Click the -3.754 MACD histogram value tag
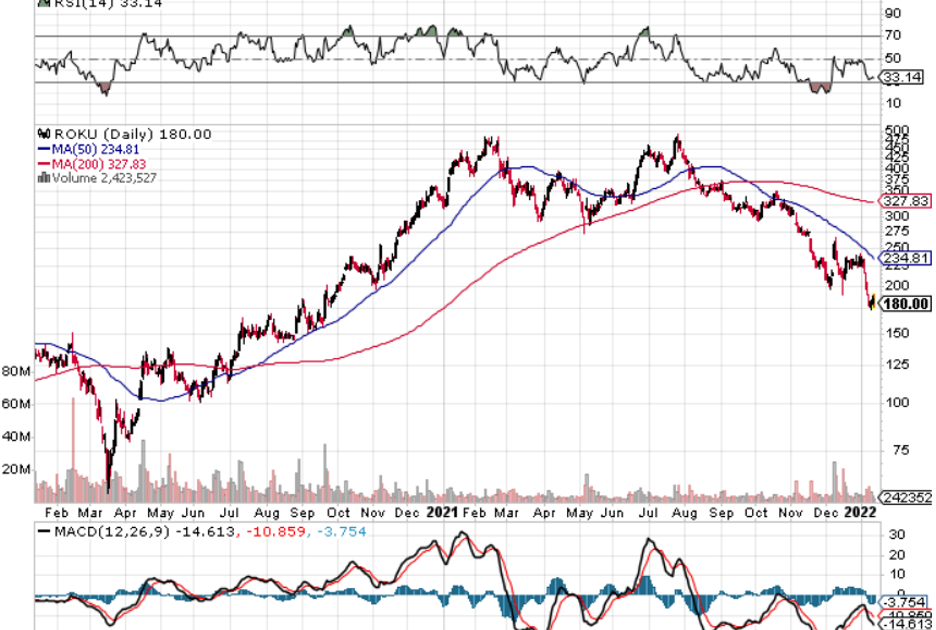The width and height of the screenshot is (936, 630). 905,600
